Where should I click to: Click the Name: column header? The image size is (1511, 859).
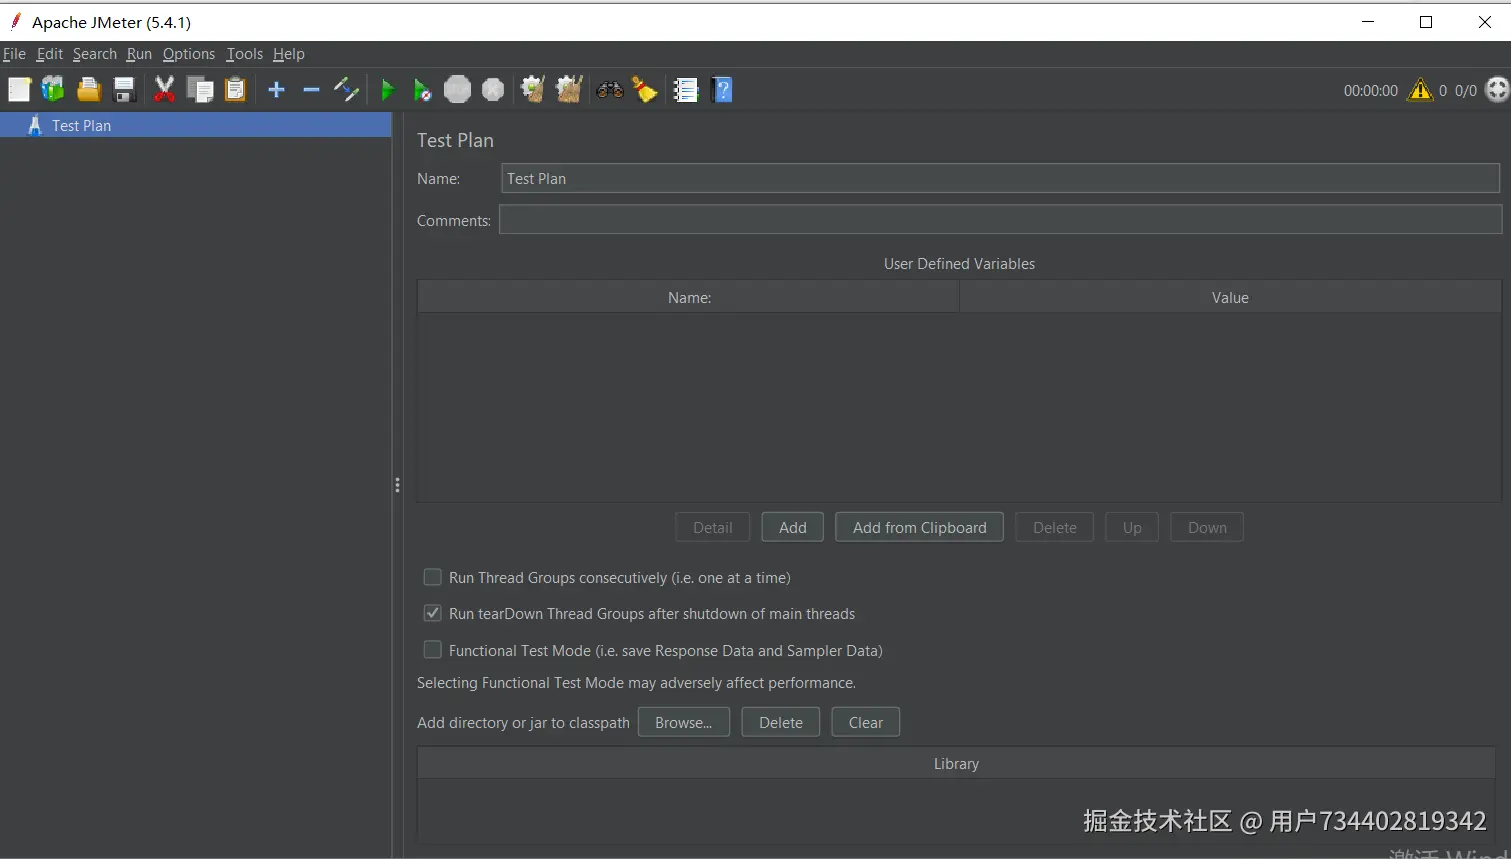click(689, 297)
